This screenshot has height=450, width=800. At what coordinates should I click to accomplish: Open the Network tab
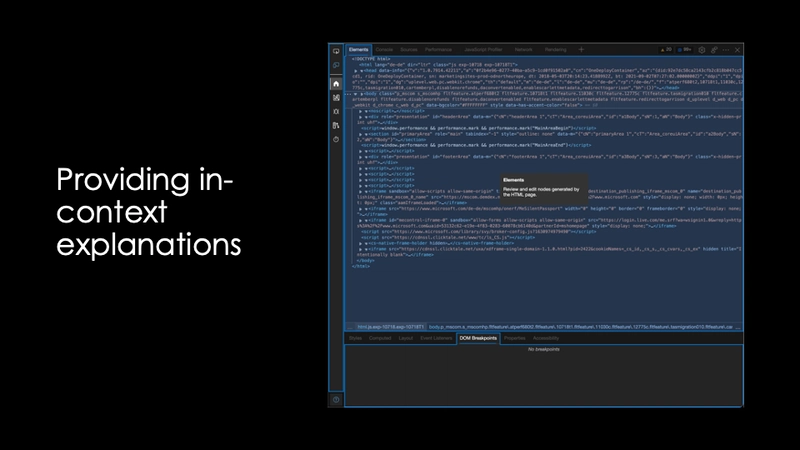tap(523, 49)
